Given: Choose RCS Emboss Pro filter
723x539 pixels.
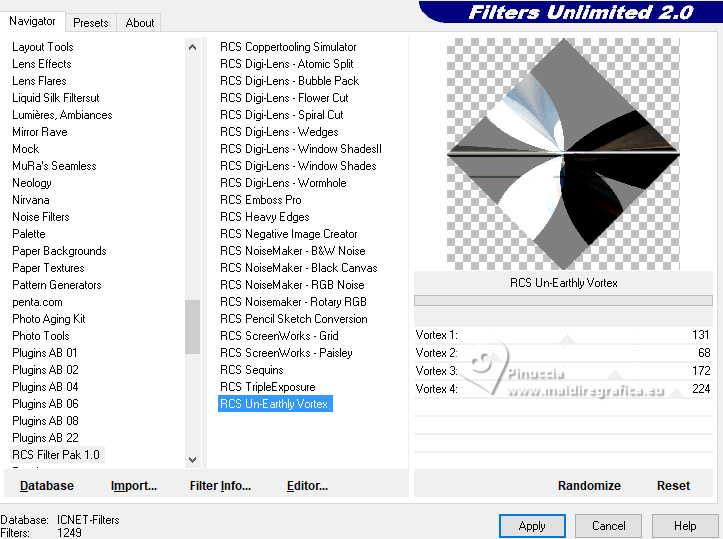Looking at the screenshot, I should 261,200.
